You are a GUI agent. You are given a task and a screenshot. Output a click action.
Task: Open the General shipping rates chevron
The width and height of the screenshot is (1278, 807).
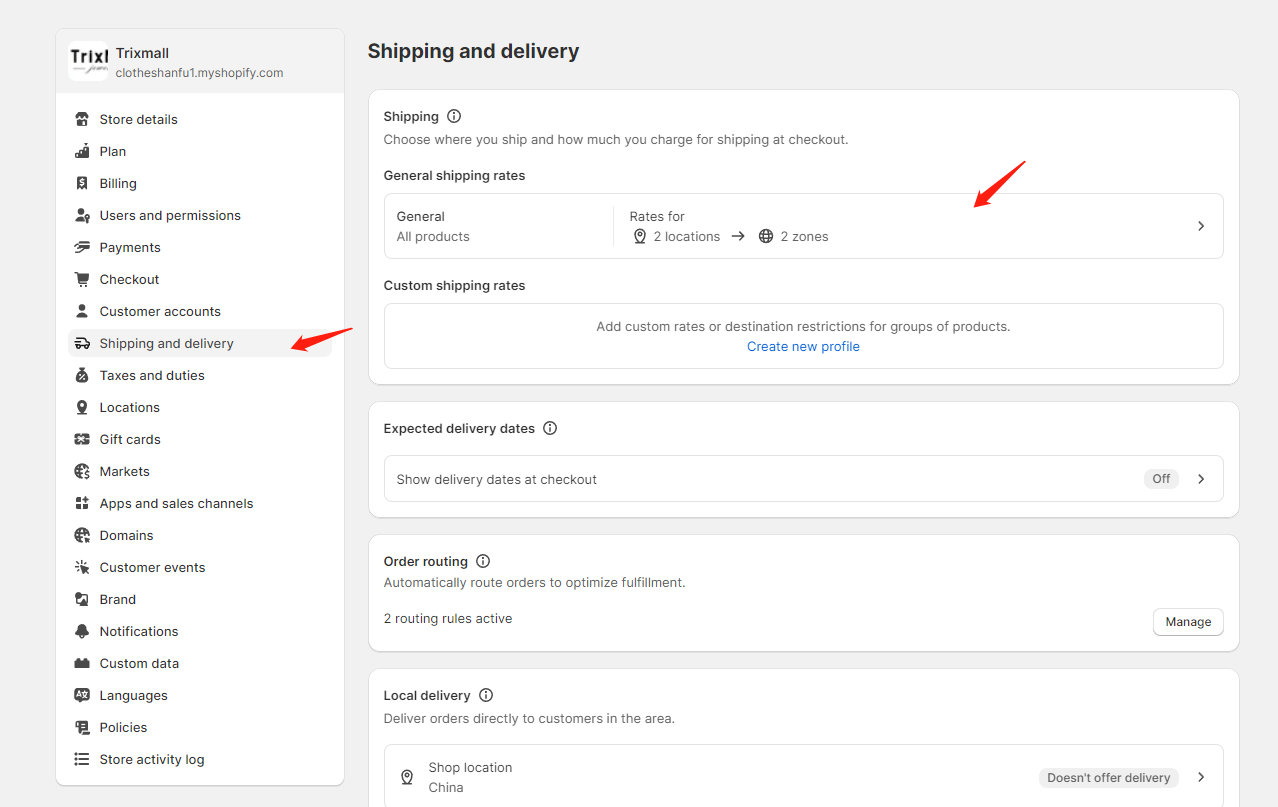coord(1201,226)
